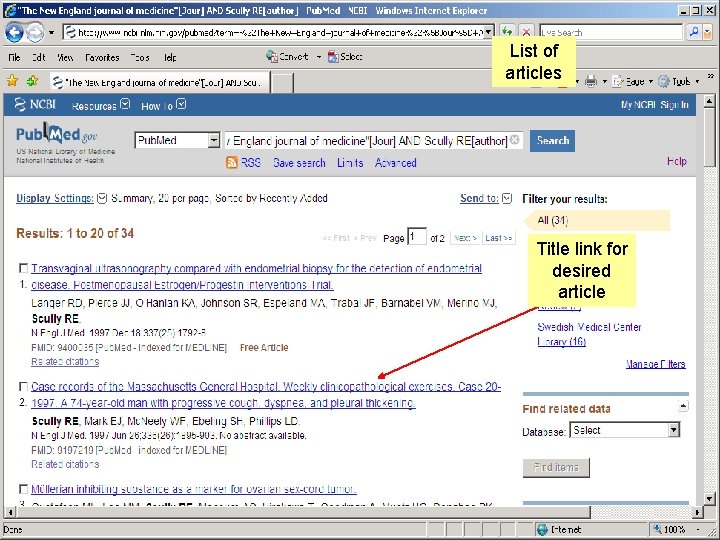Click the Advanced search link
This screenshot has width=720, height=540.
(x=395, y=163)
